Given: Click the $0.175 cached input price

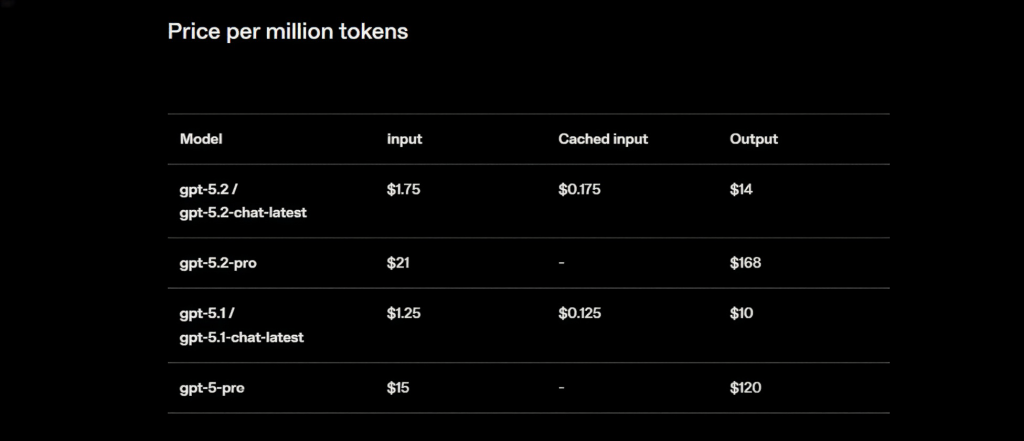Looking at the screenshot, I should coord(579,189).
